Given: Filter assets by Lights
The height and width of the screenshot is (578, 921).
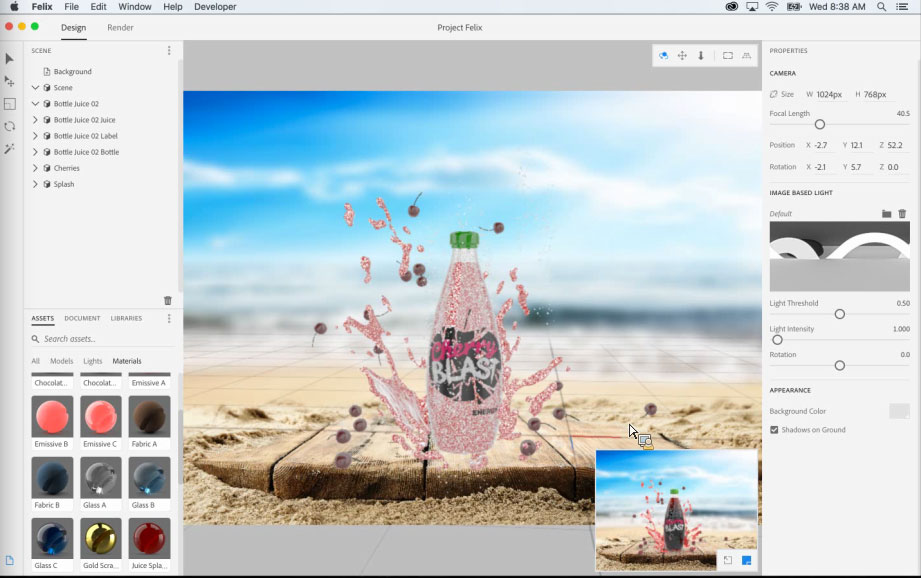Looking at the screenshot, I should click(x=93, y=361).
